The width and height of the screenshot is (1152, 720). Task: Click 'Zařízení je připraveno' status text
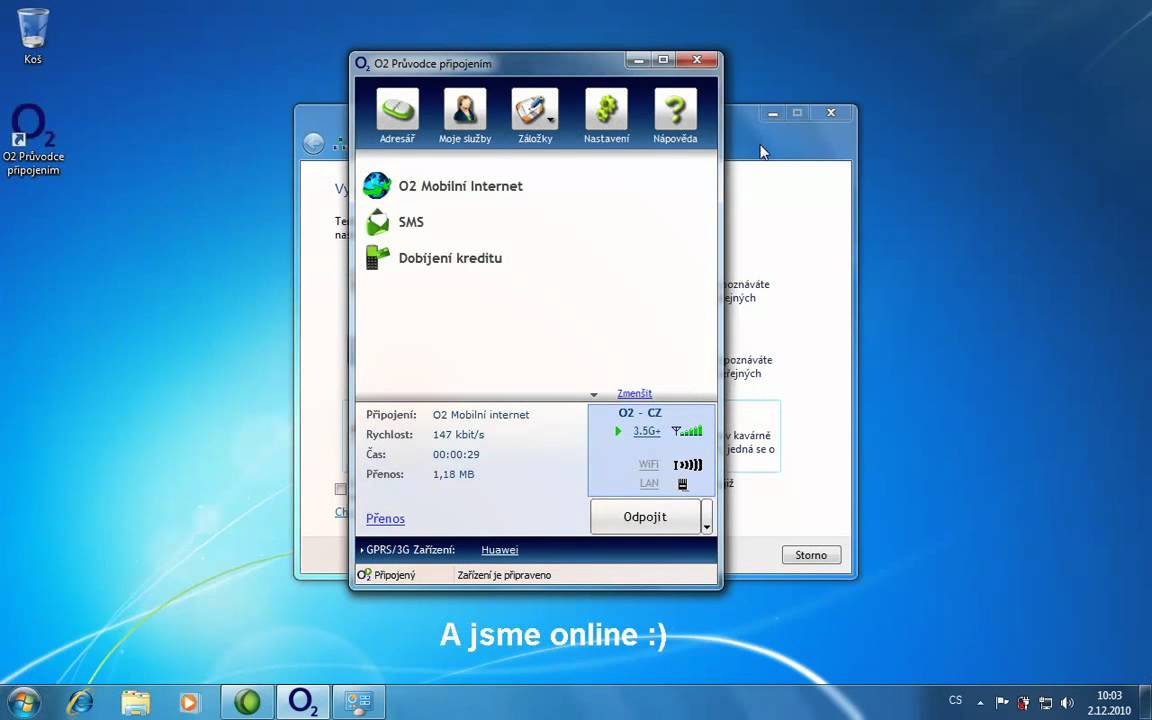click(x=504, y=575)
